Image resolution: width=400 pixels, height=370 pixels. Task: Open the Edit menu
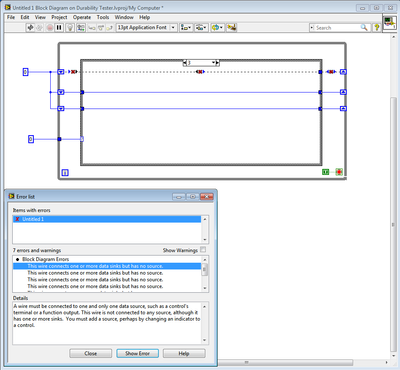pos(25,17)
